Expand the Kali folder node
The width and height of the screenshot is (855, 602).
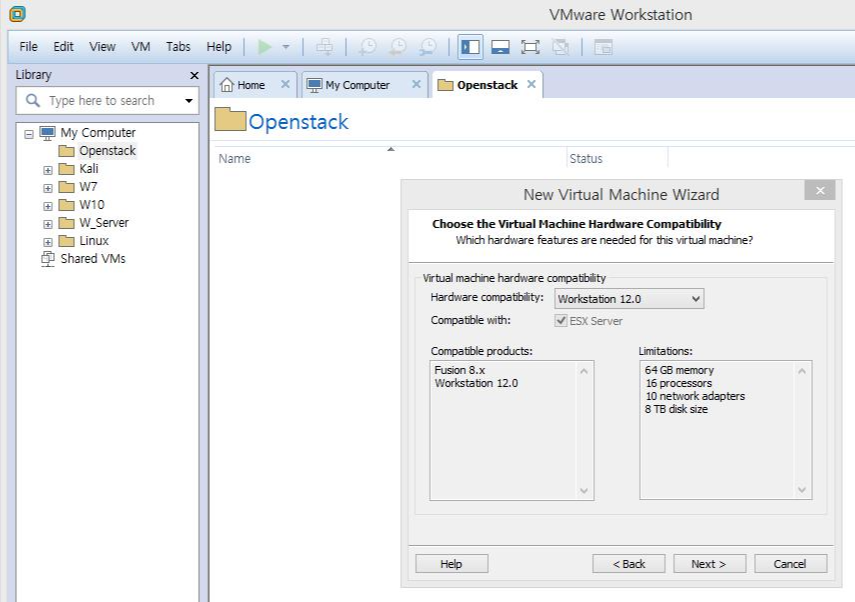tap(48, 170)
